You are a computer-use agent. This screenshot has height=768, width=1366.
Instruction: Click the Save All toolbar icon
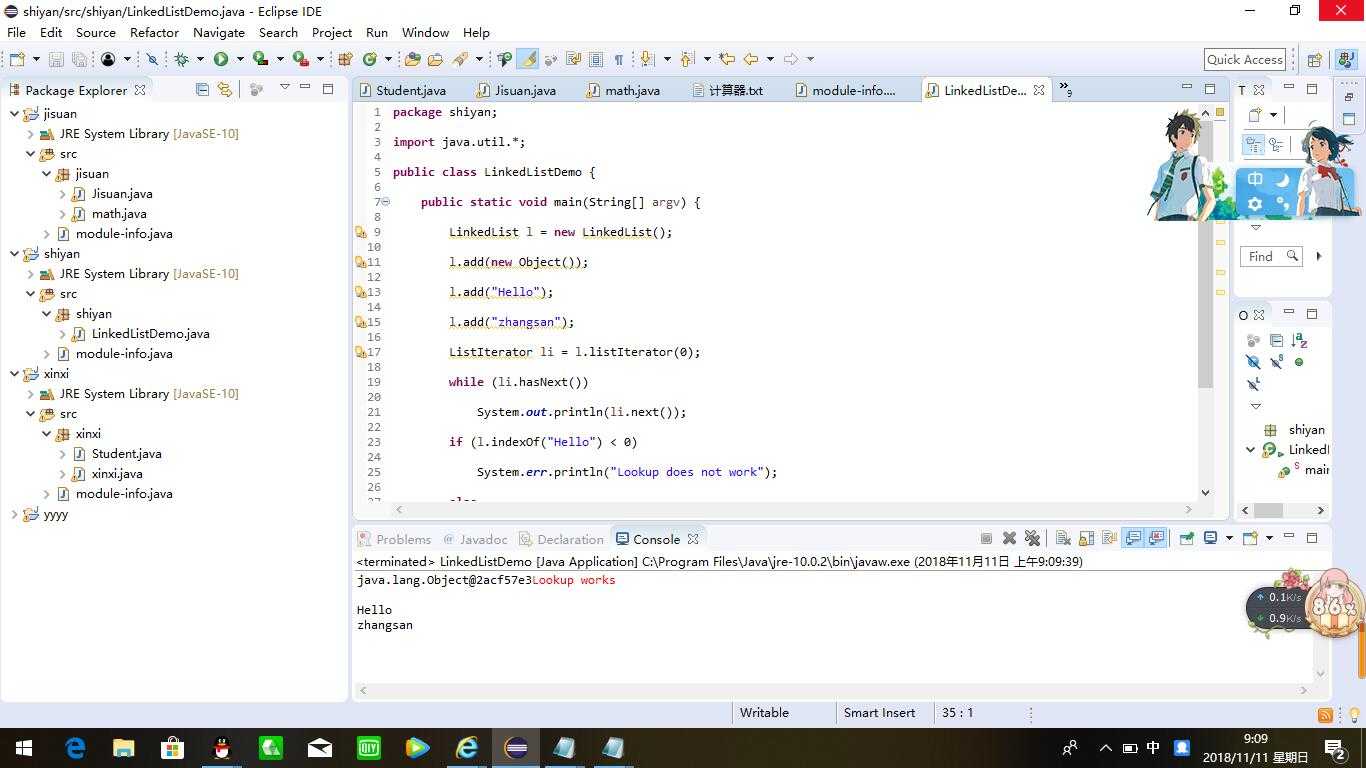point(79,59)
